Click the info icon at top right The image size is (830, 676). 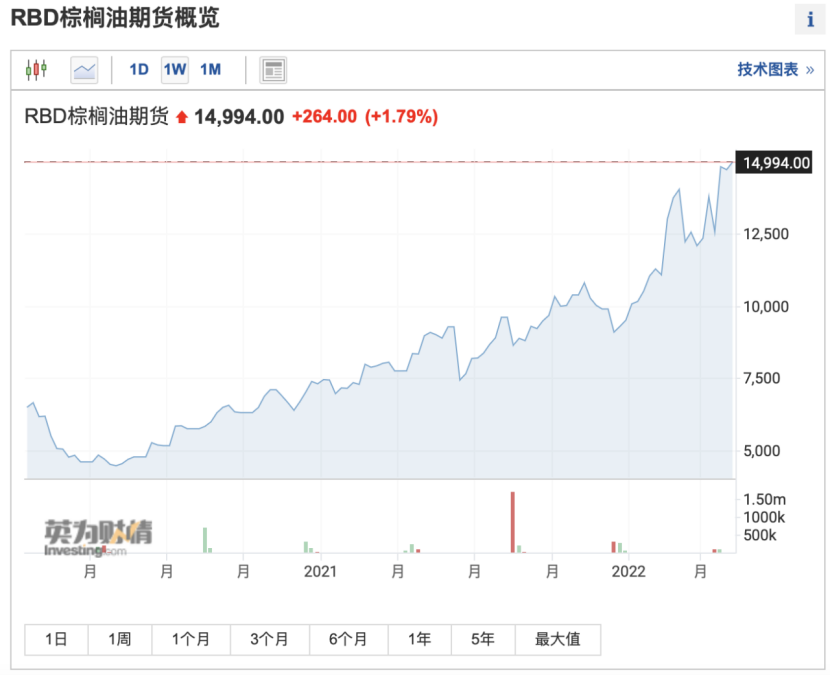(x=809, y=20)
